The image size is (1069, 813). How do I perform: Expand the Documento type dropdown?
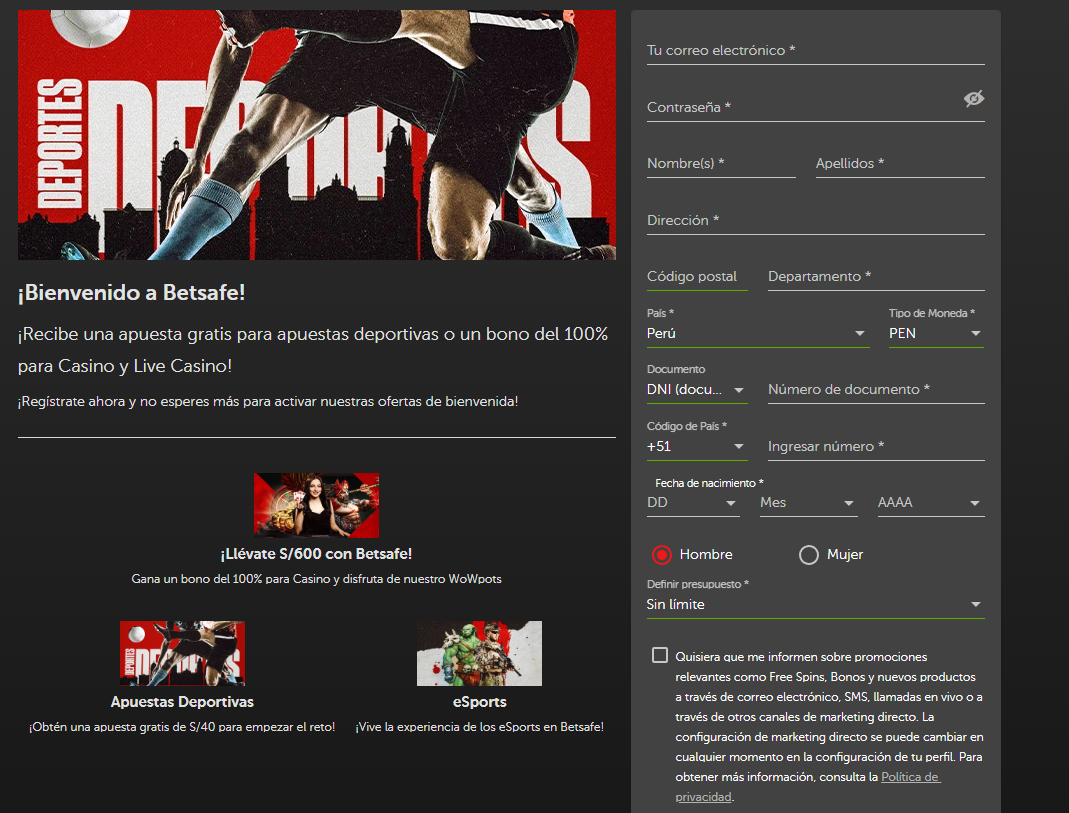[x=696, y=389]
